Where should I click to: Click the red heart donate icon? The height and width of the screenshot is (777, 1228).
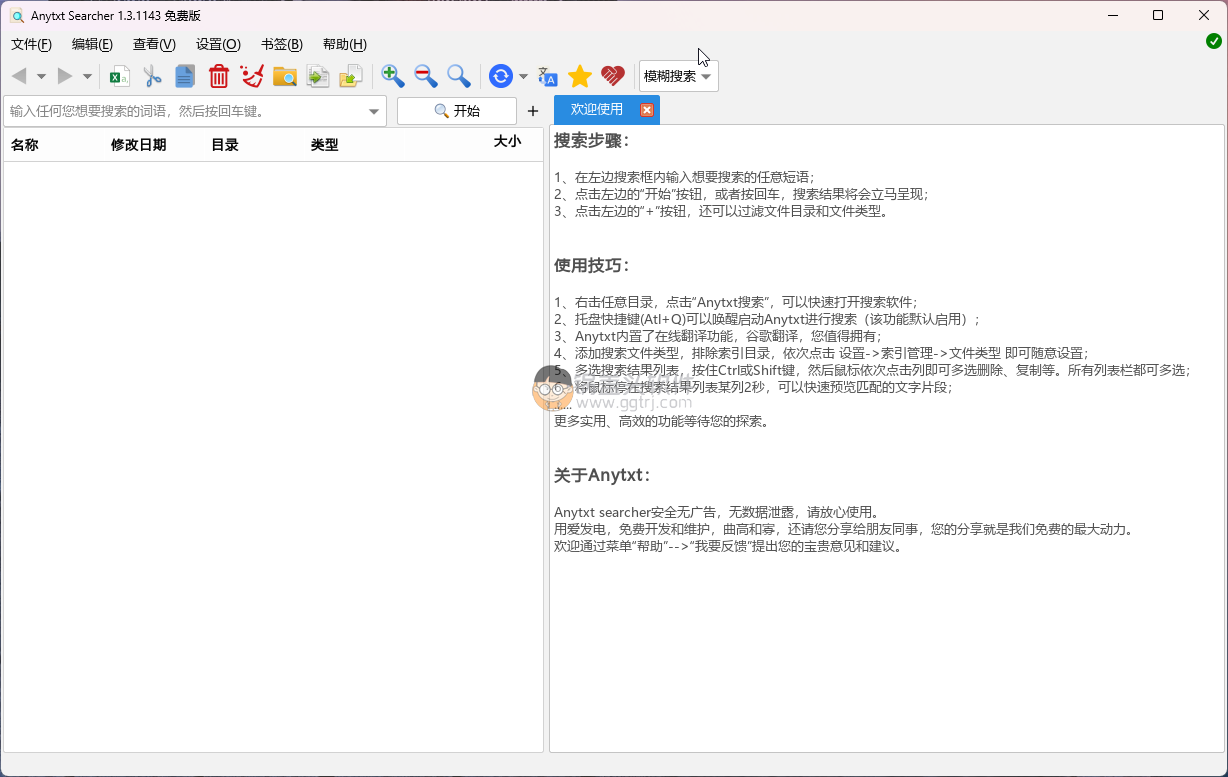coord(613,76)
